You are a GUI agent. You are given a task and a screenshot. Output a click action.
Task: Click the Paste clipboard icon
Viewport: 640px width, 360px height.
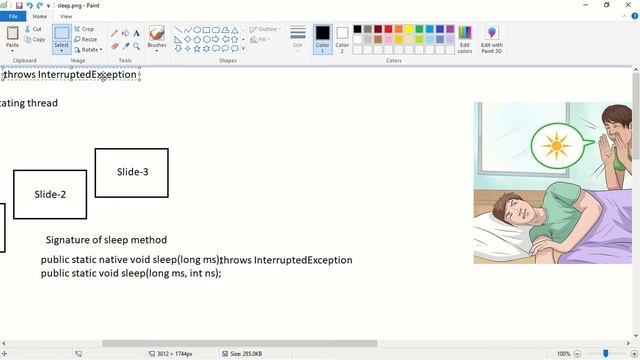pyautogui.click(x=12, y=33)
